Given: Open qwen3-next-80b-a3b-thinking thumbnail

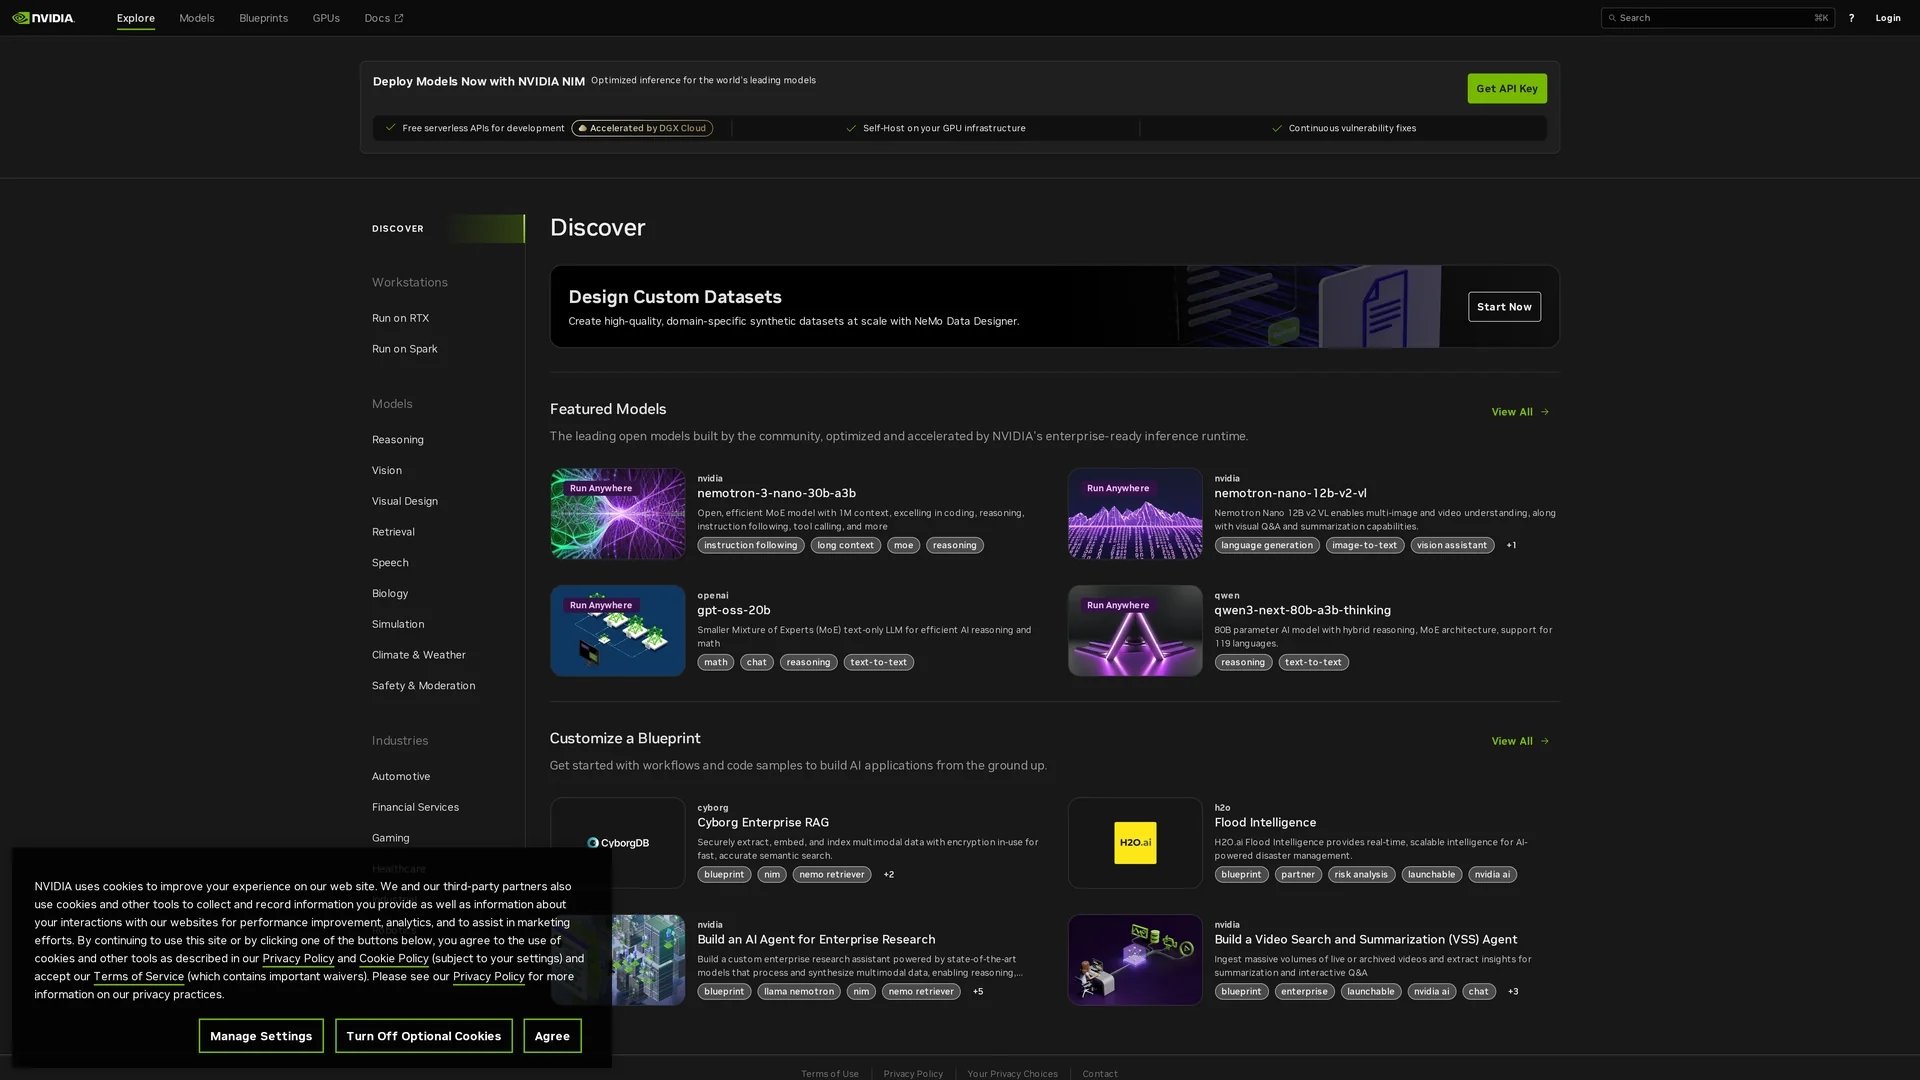Looking at the screenshot, I should click(x=1135, y=630).
